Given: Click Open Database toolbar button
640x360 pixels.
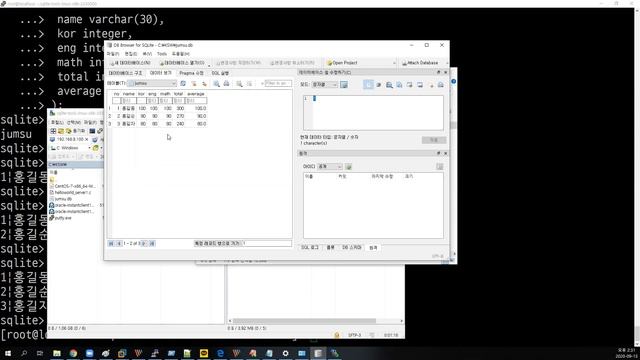Looking at the screenshot, I should [x=182, y=63].
